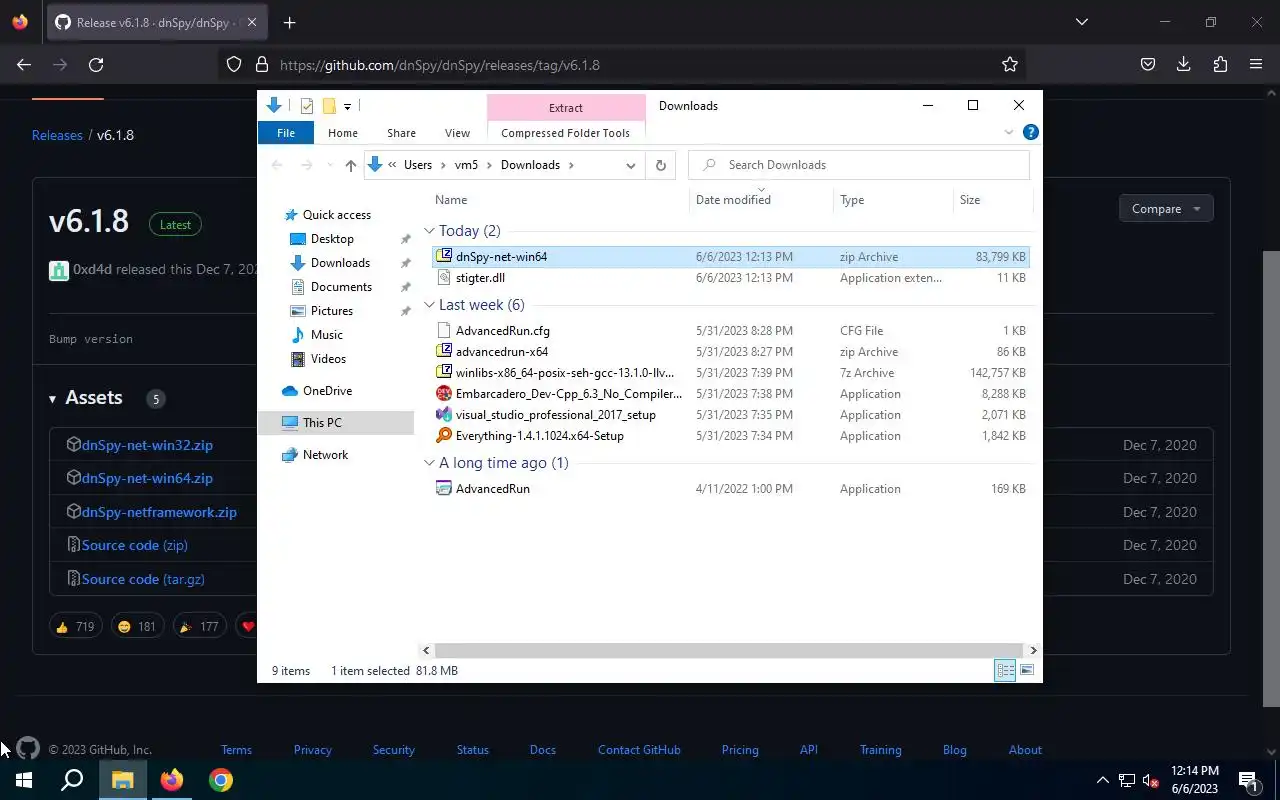The width and height of the screenshot is (1280, 800).
Task: Click site information shield icon in address bar
Action: (234, 65)
